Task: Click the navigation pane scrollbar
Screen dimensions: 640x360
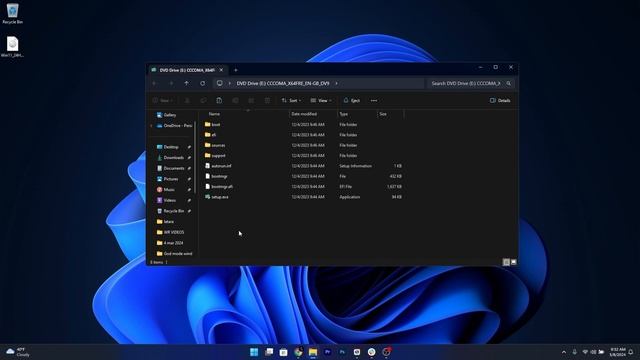Action: [x=195, y=157]
